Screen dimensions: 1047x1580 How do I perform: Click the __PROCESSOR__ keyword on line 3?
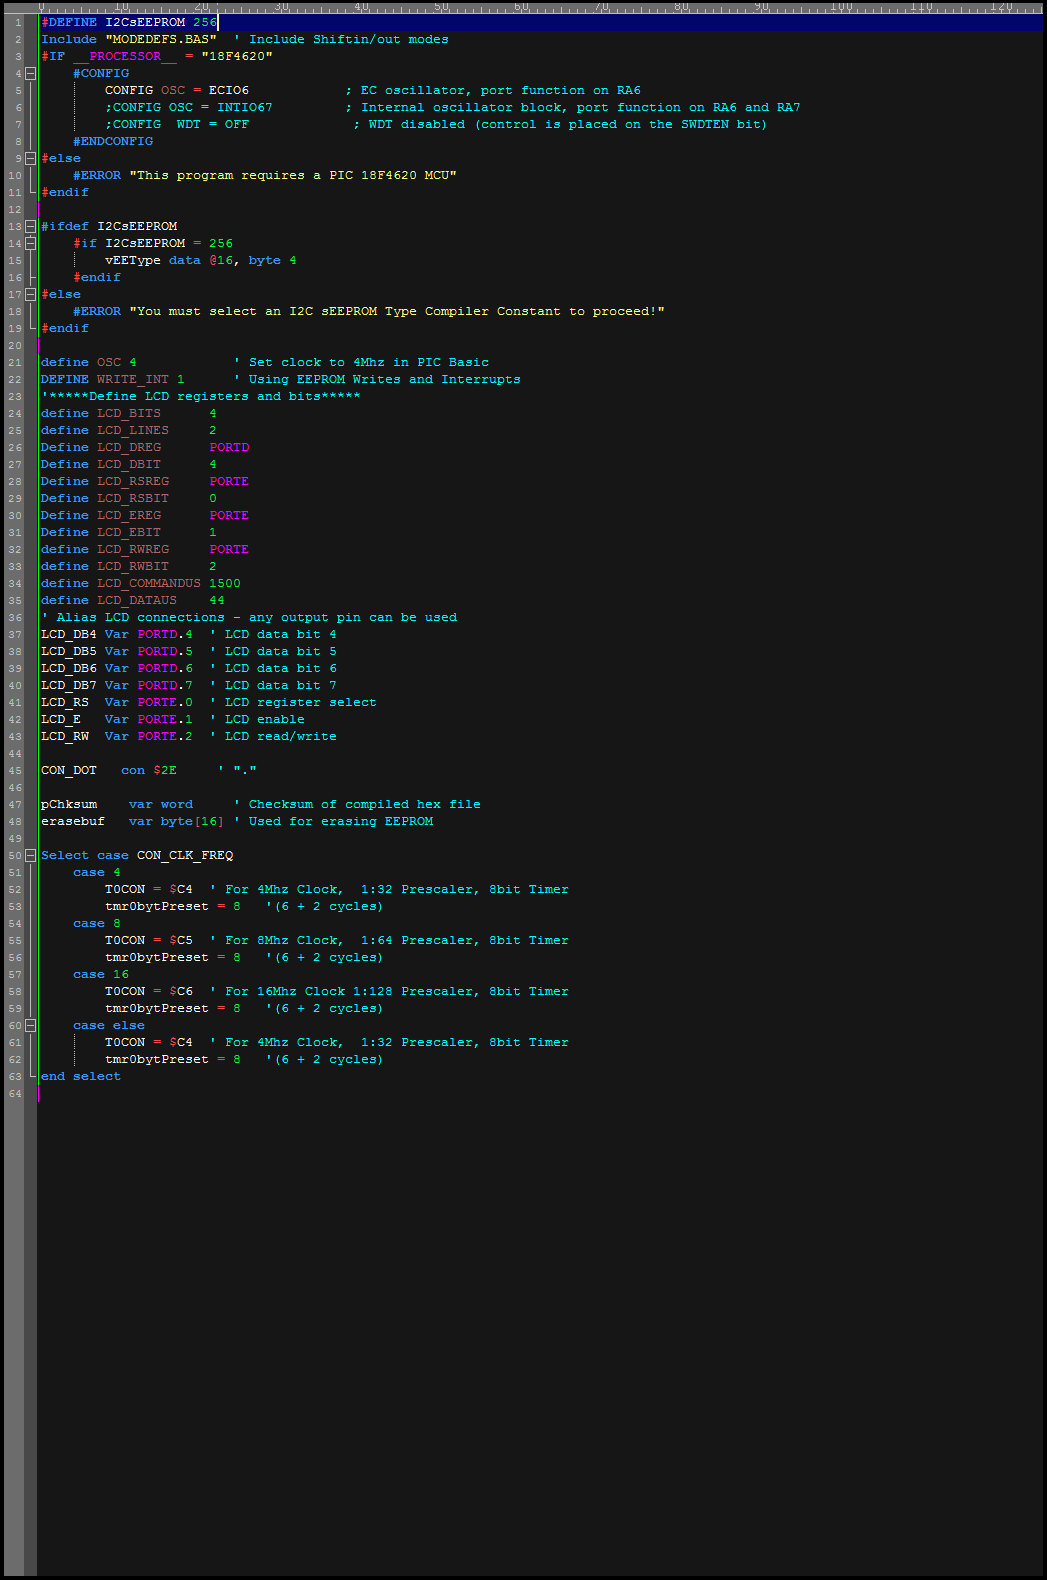[x=124, y=56]
